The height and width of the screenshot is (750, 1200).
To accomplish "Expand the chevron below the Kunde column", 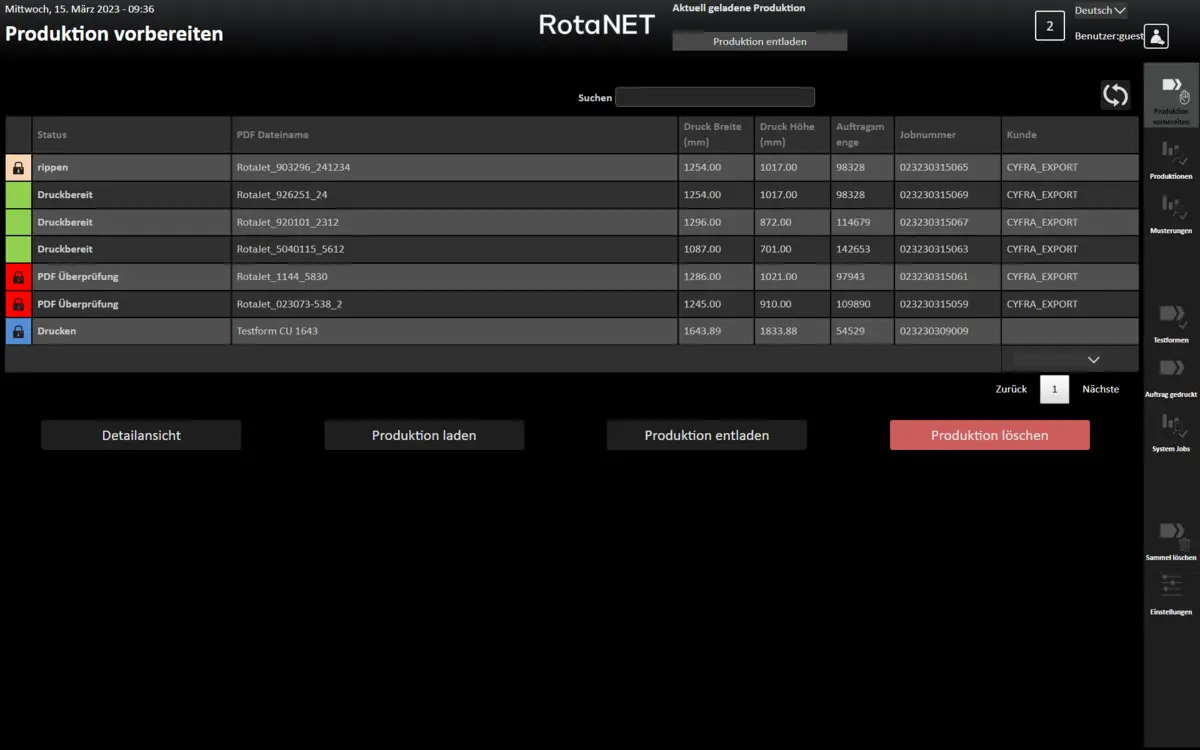I will pos(1093,359).
